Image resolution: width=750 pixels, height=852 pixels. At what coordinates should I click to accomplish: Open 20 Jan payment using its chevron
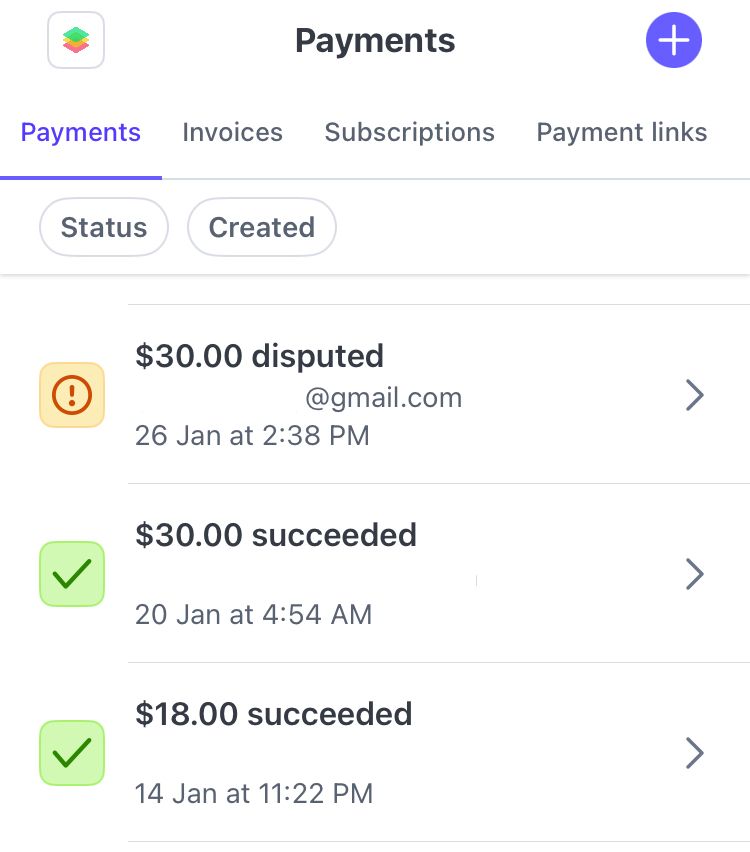pos(695,574)
